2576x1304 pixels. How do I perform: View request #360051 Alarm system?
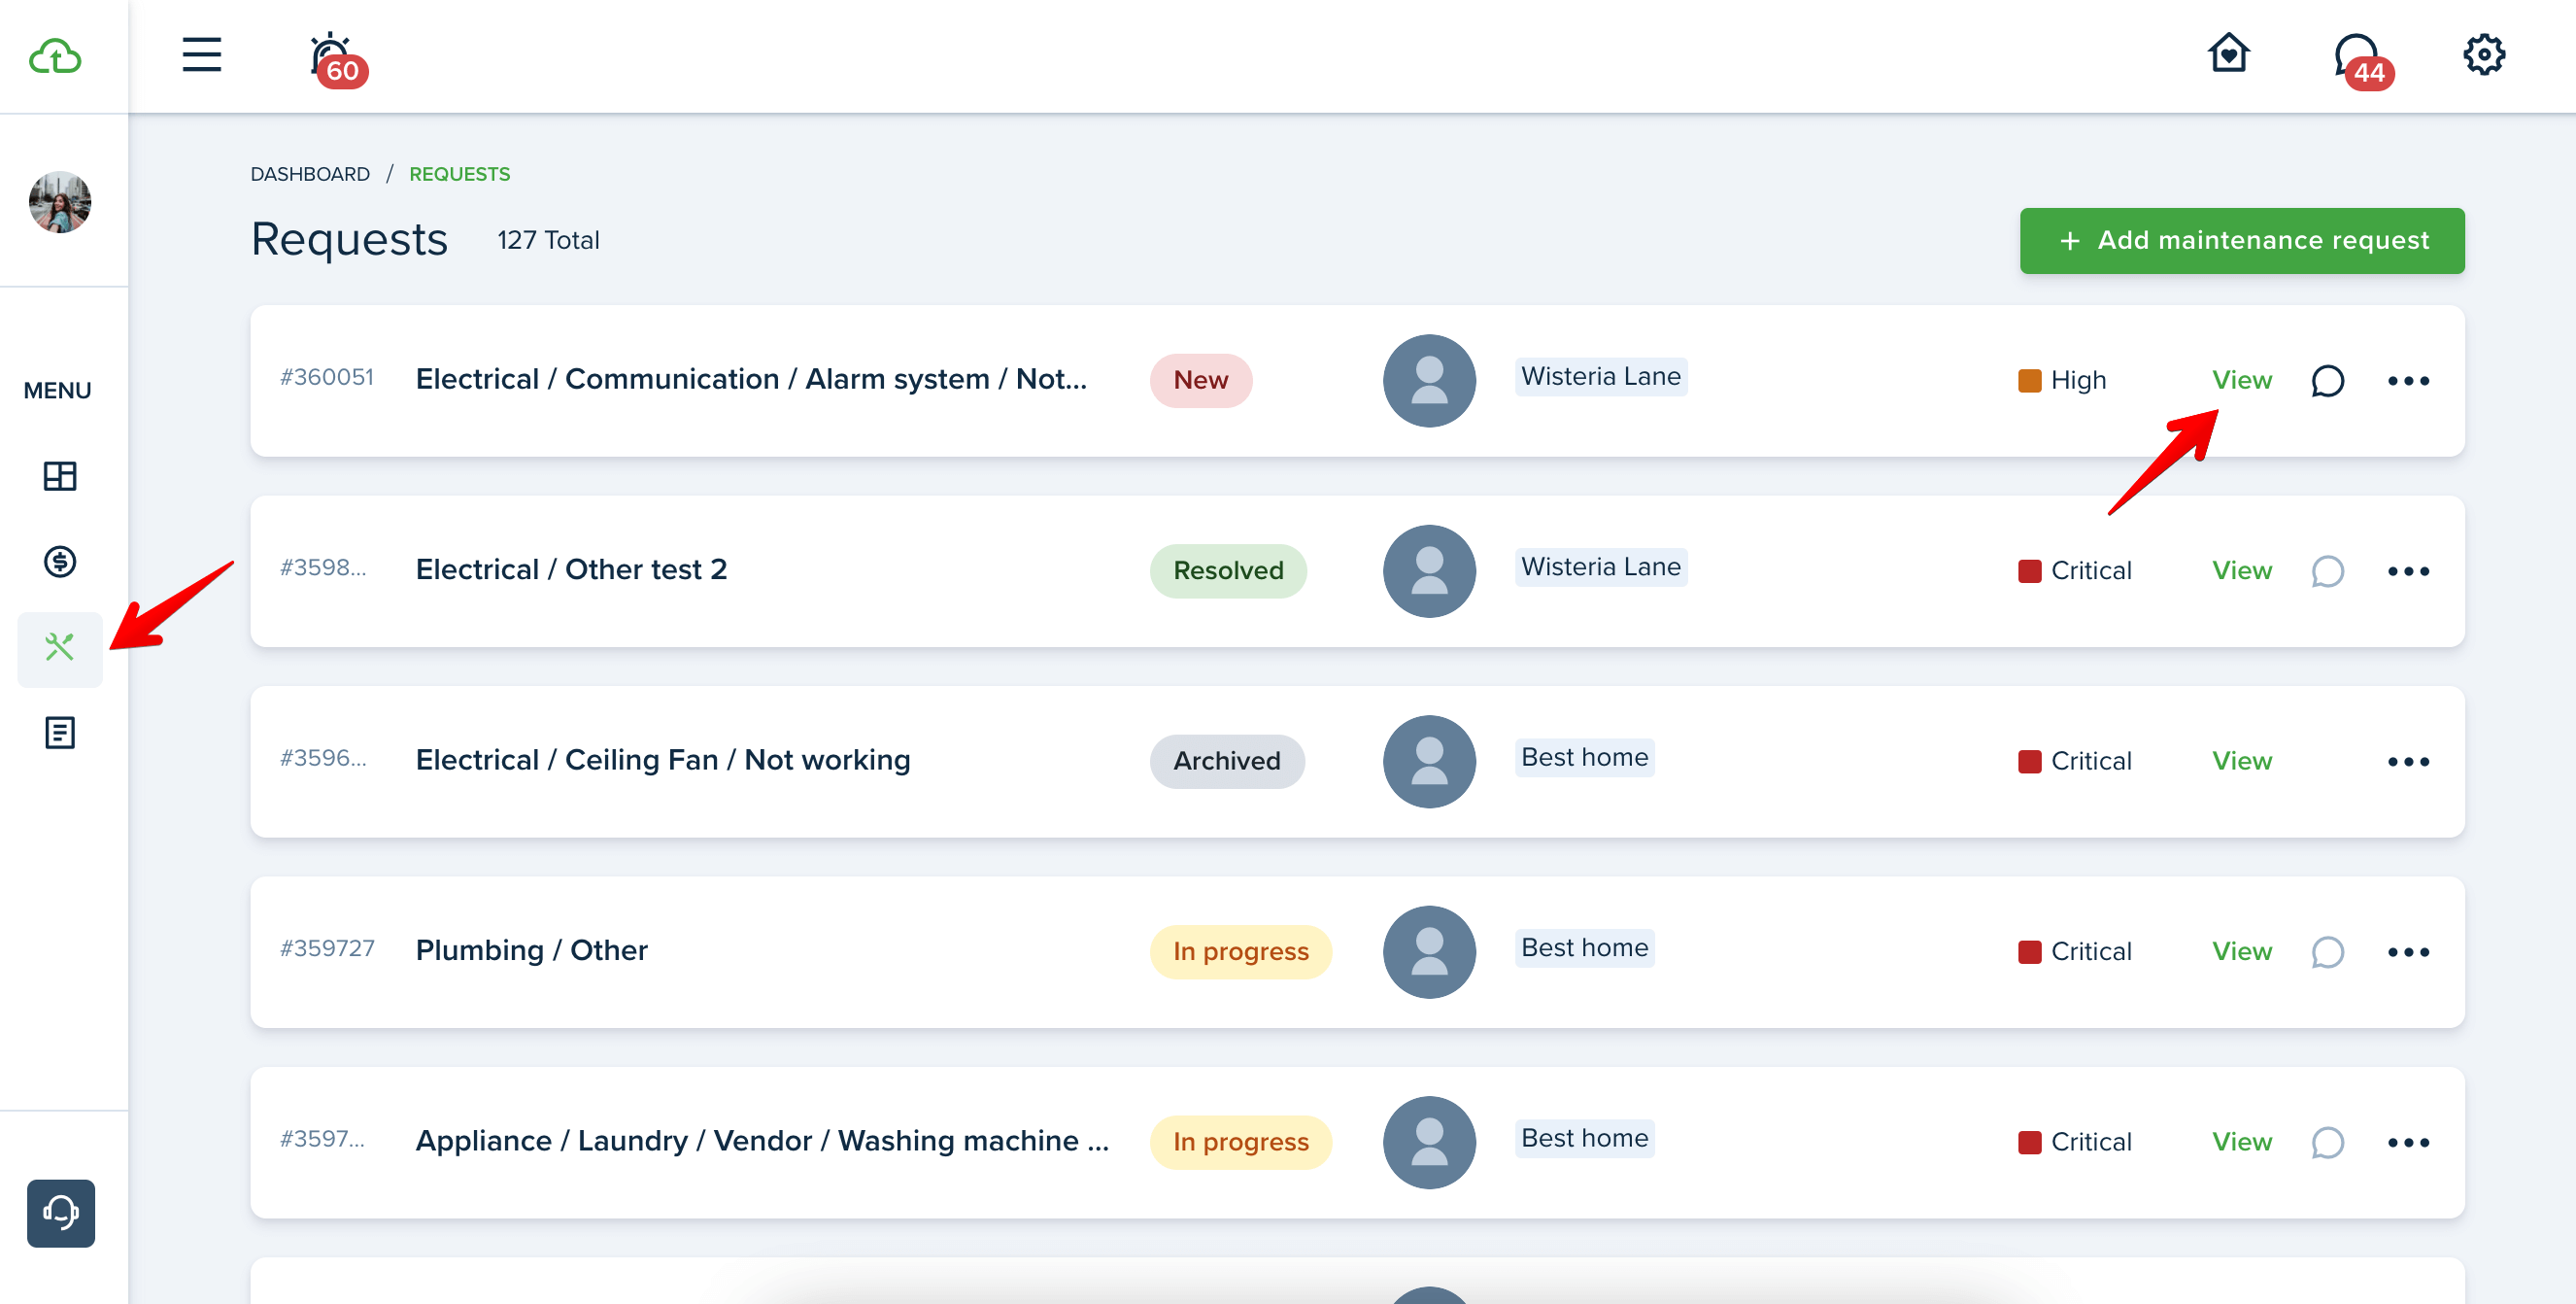2241,380
